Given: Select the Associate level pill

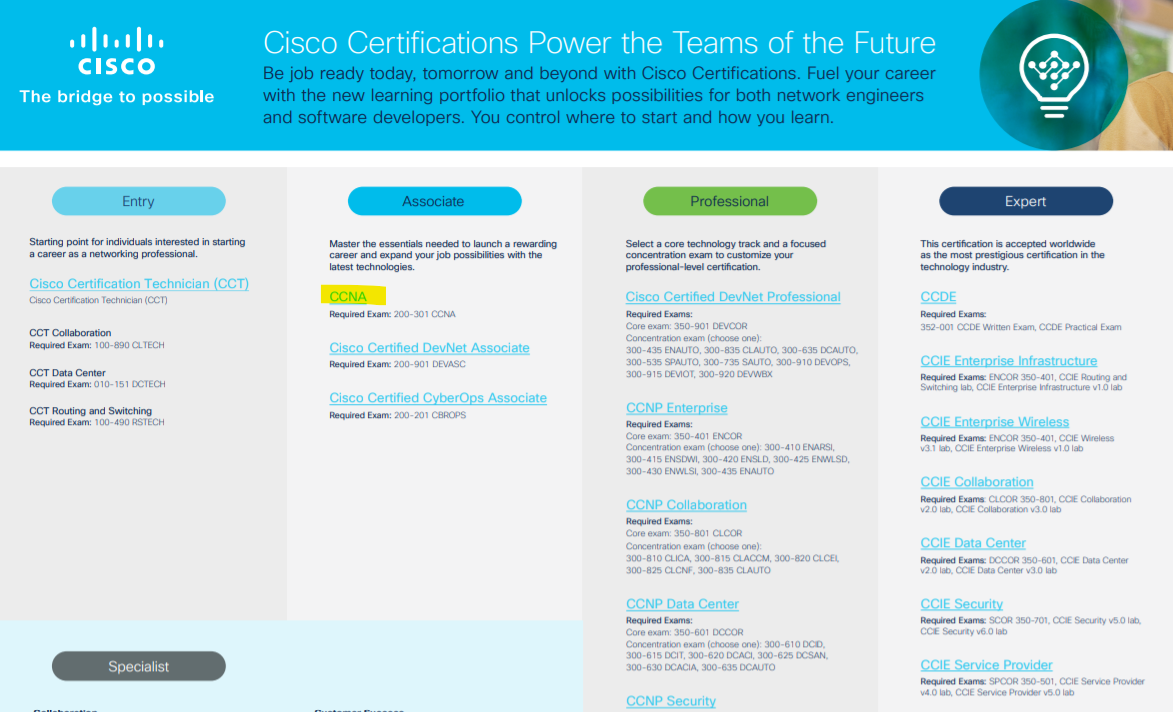Looking at the screenshot, I should click(x=434, y=201).
